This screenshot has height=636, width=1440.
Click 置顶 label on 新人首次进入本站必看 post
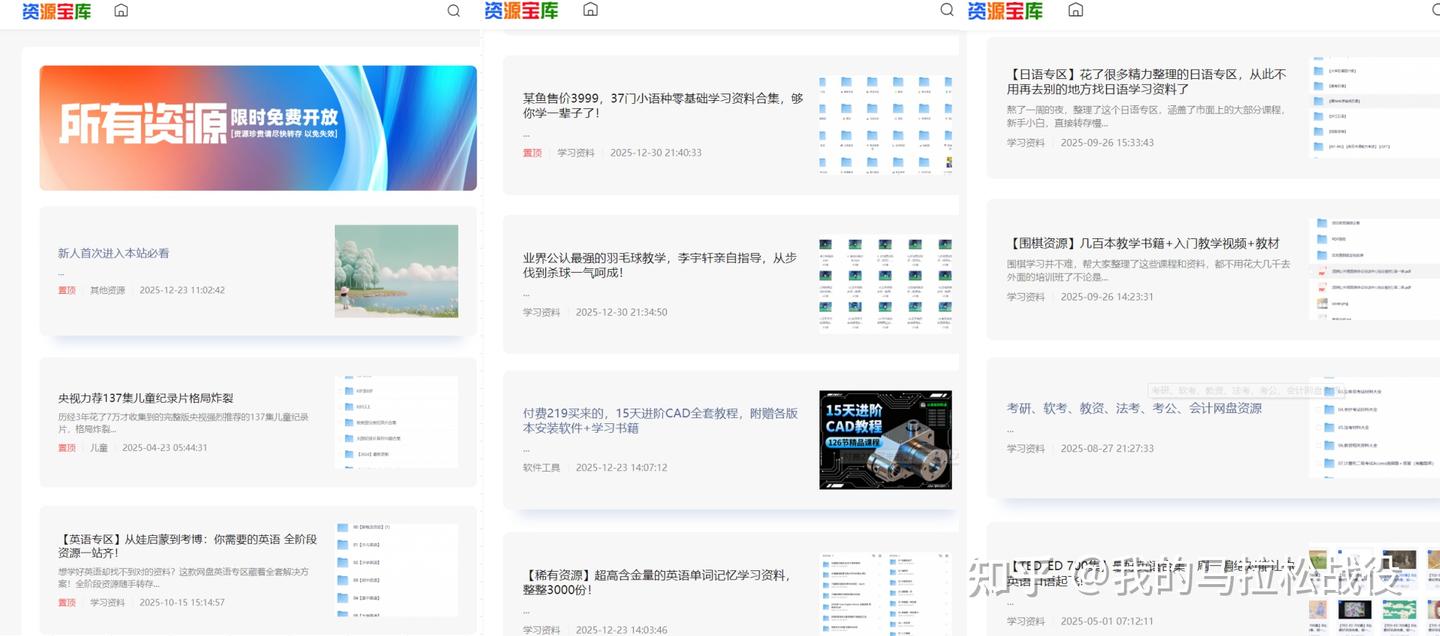pos(67,290)
